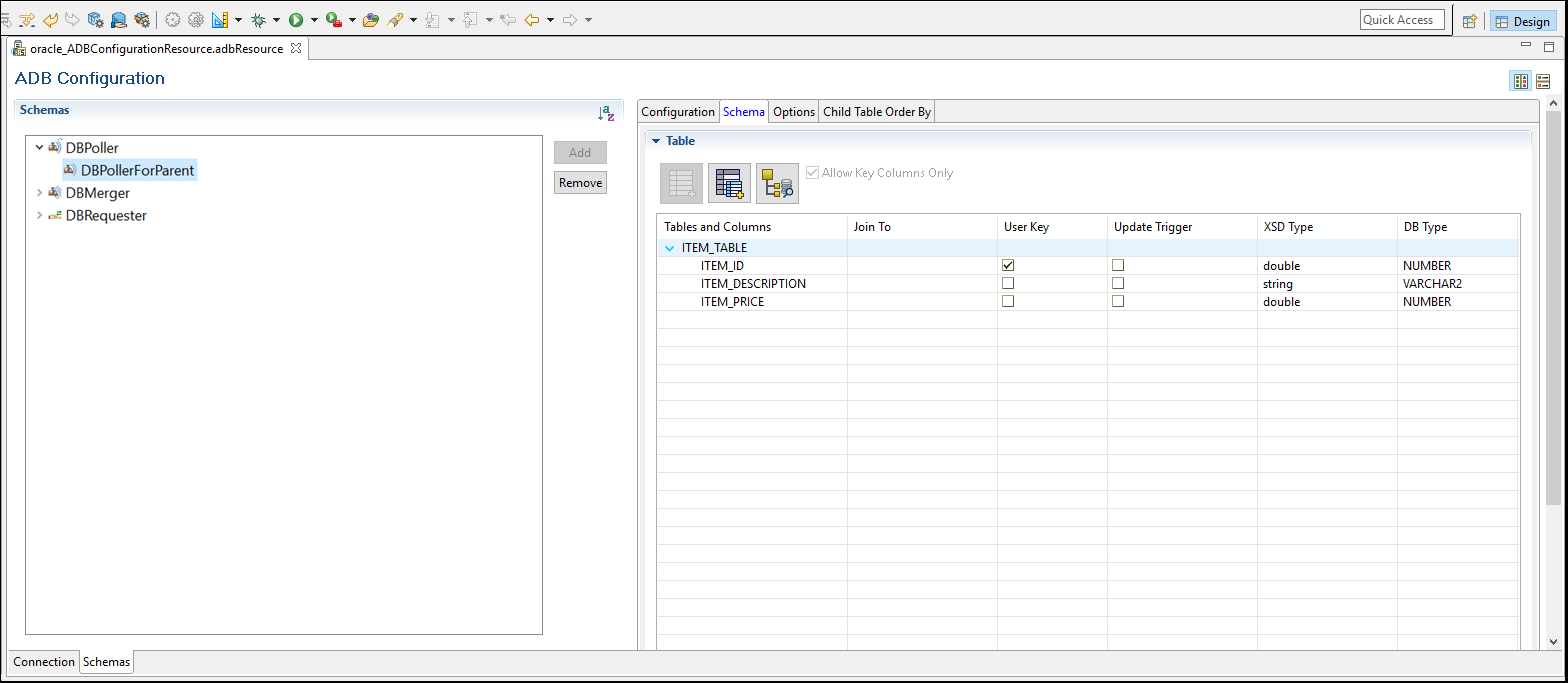
Task: Click the Remove button
Action: [x=580, y=183]
